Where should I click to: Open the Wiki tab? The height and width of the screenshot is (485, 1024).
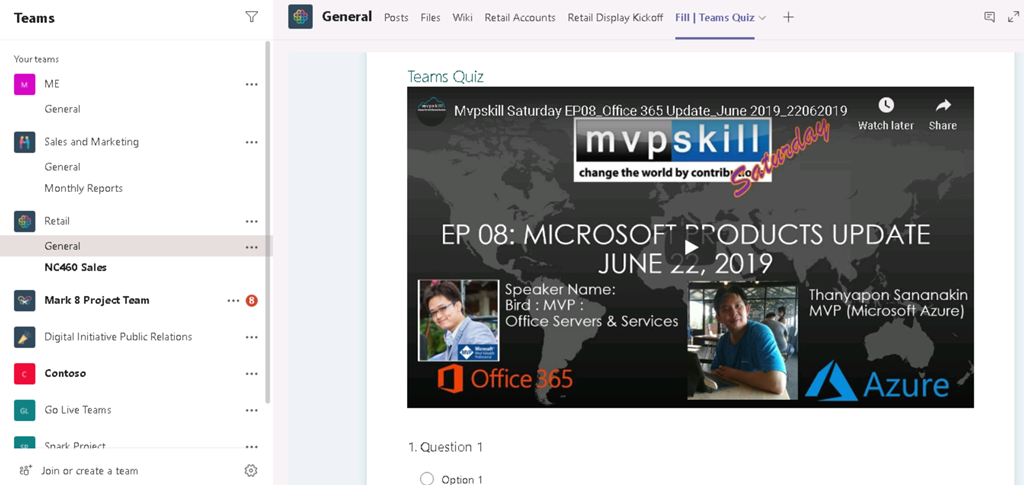pyautogui.click(x=462, y=18)
